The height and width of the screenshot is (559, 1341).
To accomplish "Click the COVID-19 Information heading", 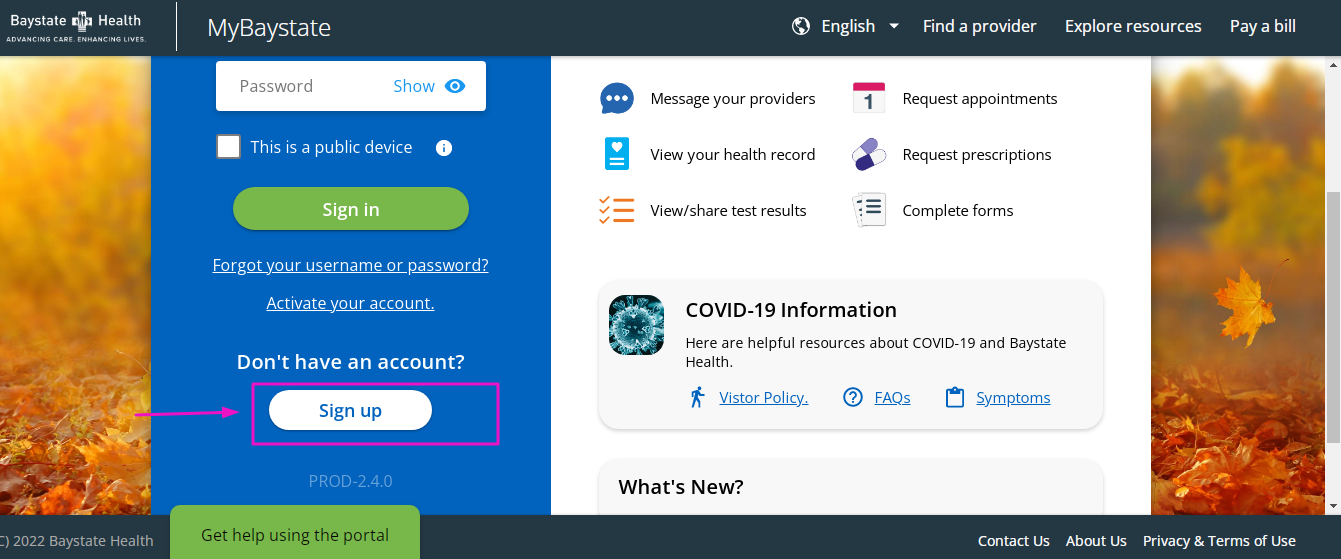I will [791, 310].
